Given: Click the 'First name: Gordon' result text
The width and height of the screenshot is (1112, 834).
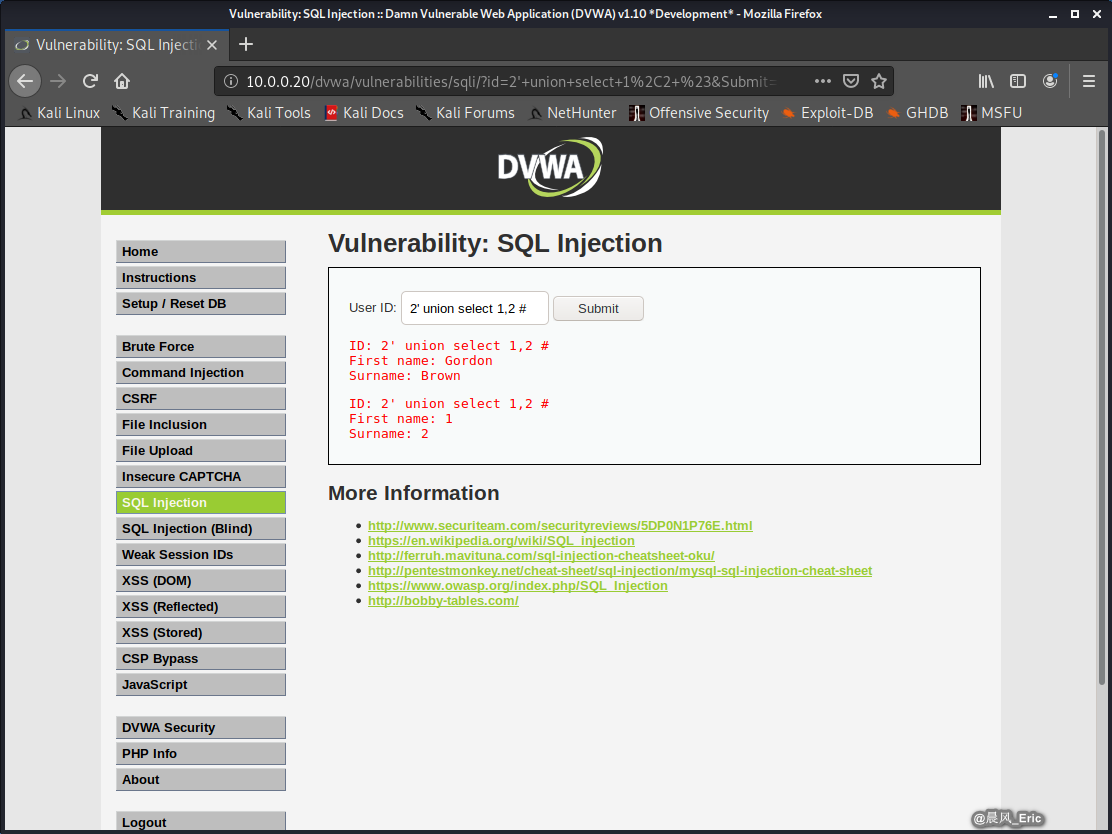Looking at the screenshot, I should (421, 361).
